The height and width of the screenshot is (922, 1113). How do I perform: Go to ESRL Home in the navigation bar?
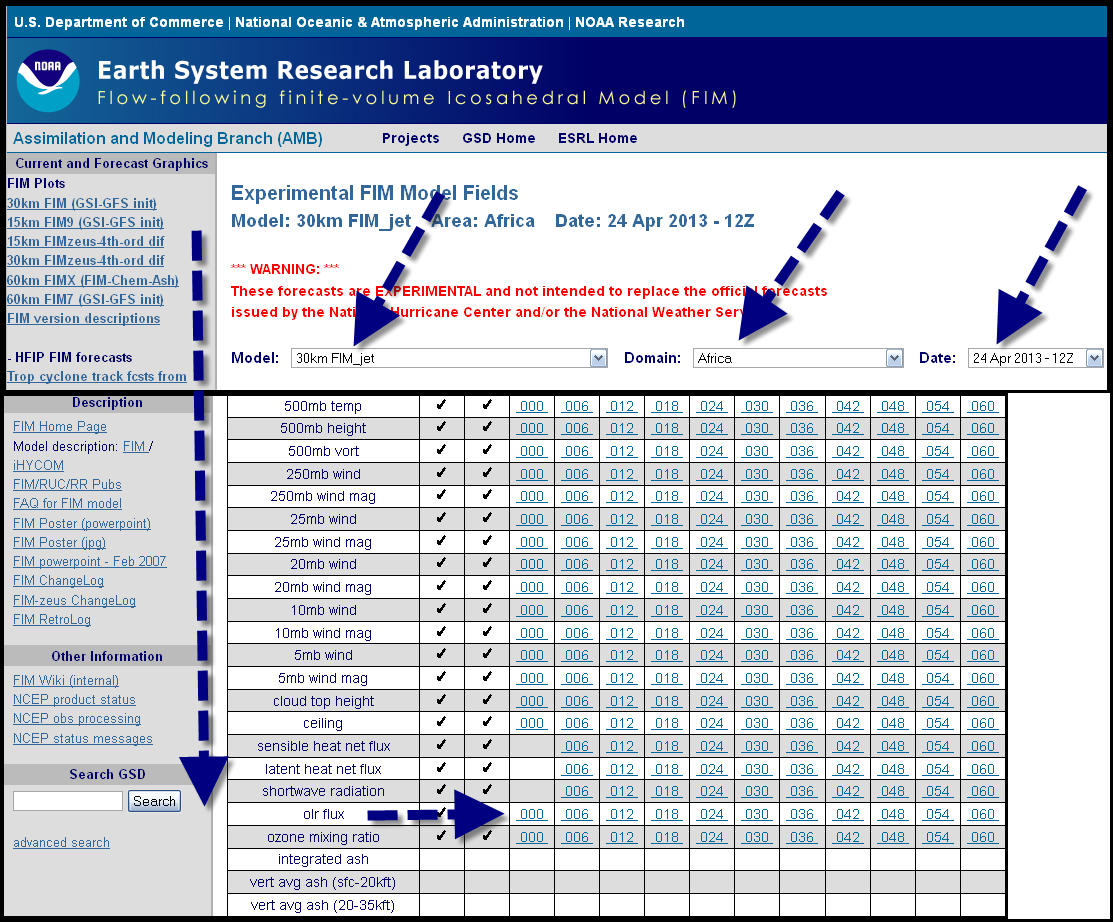(597, 138)
